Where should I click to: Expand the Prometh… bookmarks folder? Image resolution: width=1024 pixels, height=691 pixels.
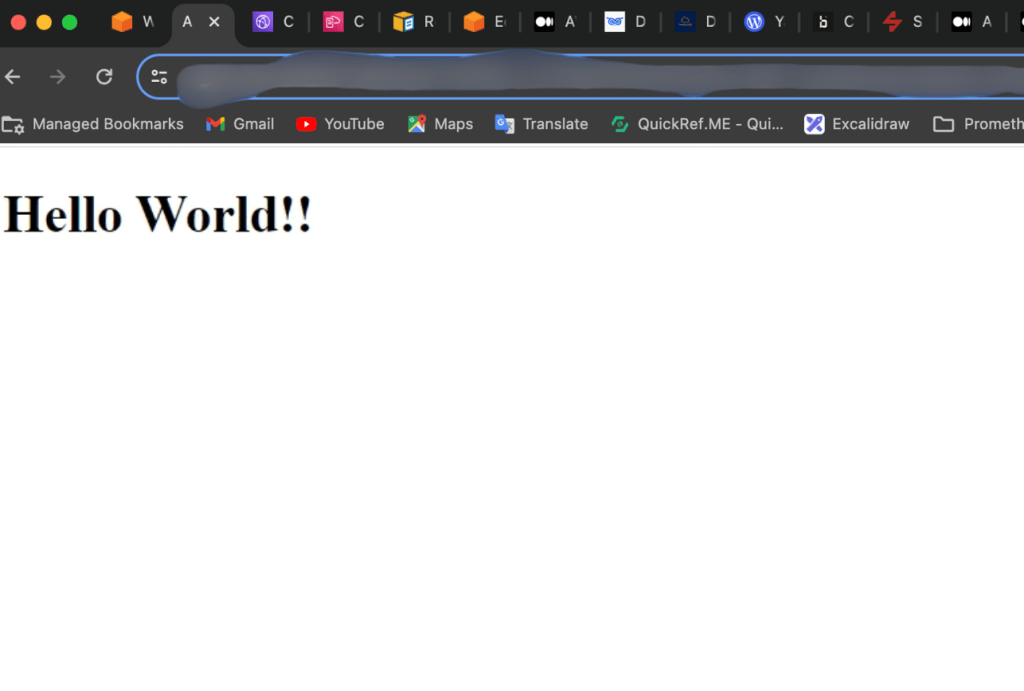point(978,124)
